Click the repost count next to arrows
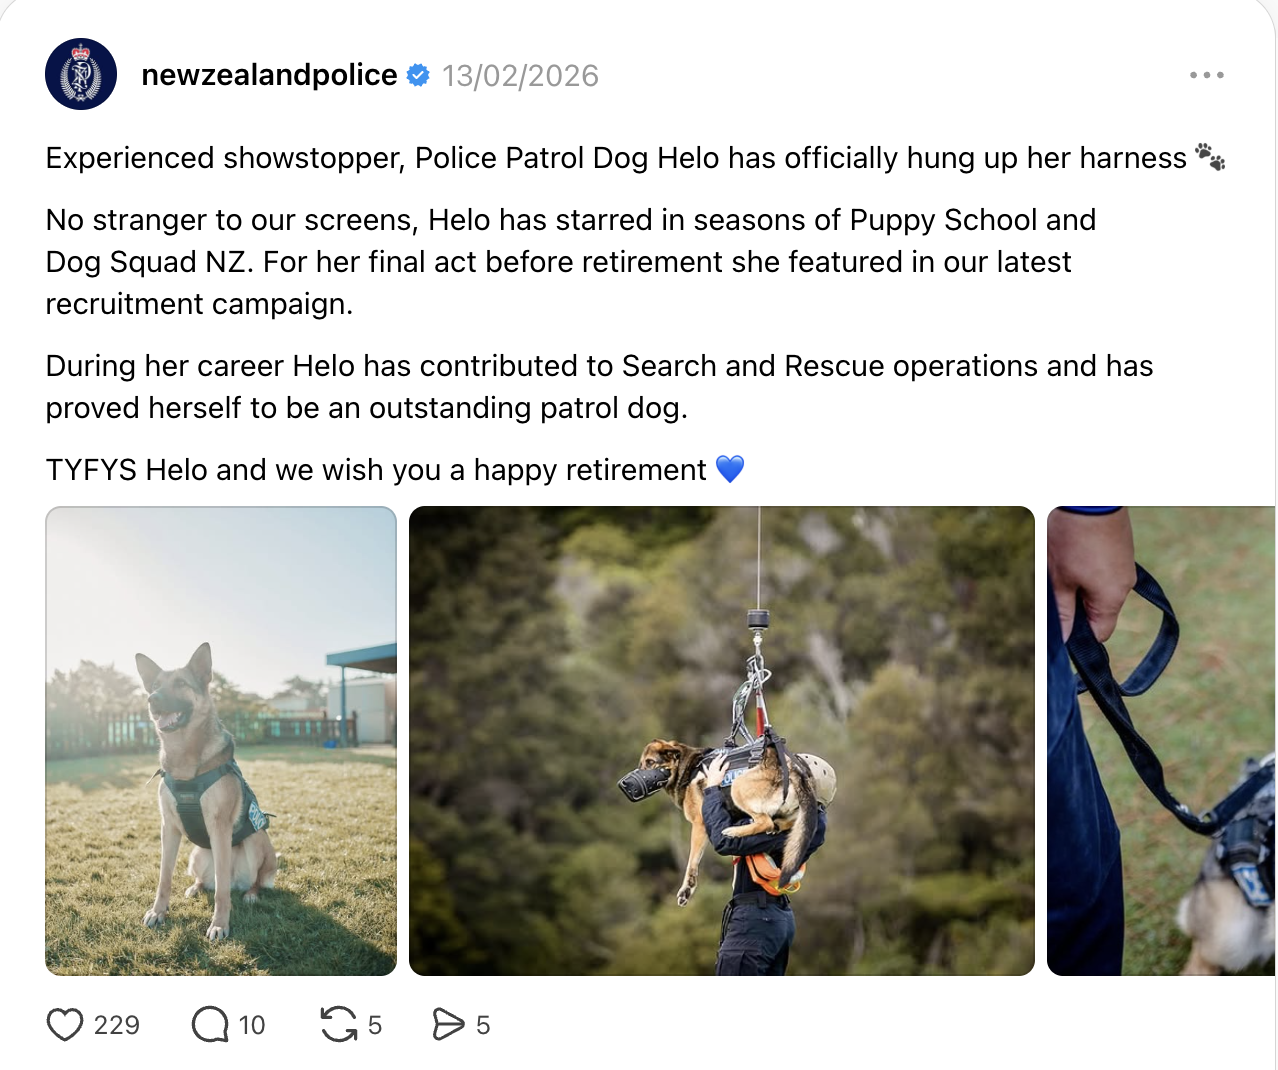The height and width of the screenshot is (1070, 1278). click(x=375, y=1025)
